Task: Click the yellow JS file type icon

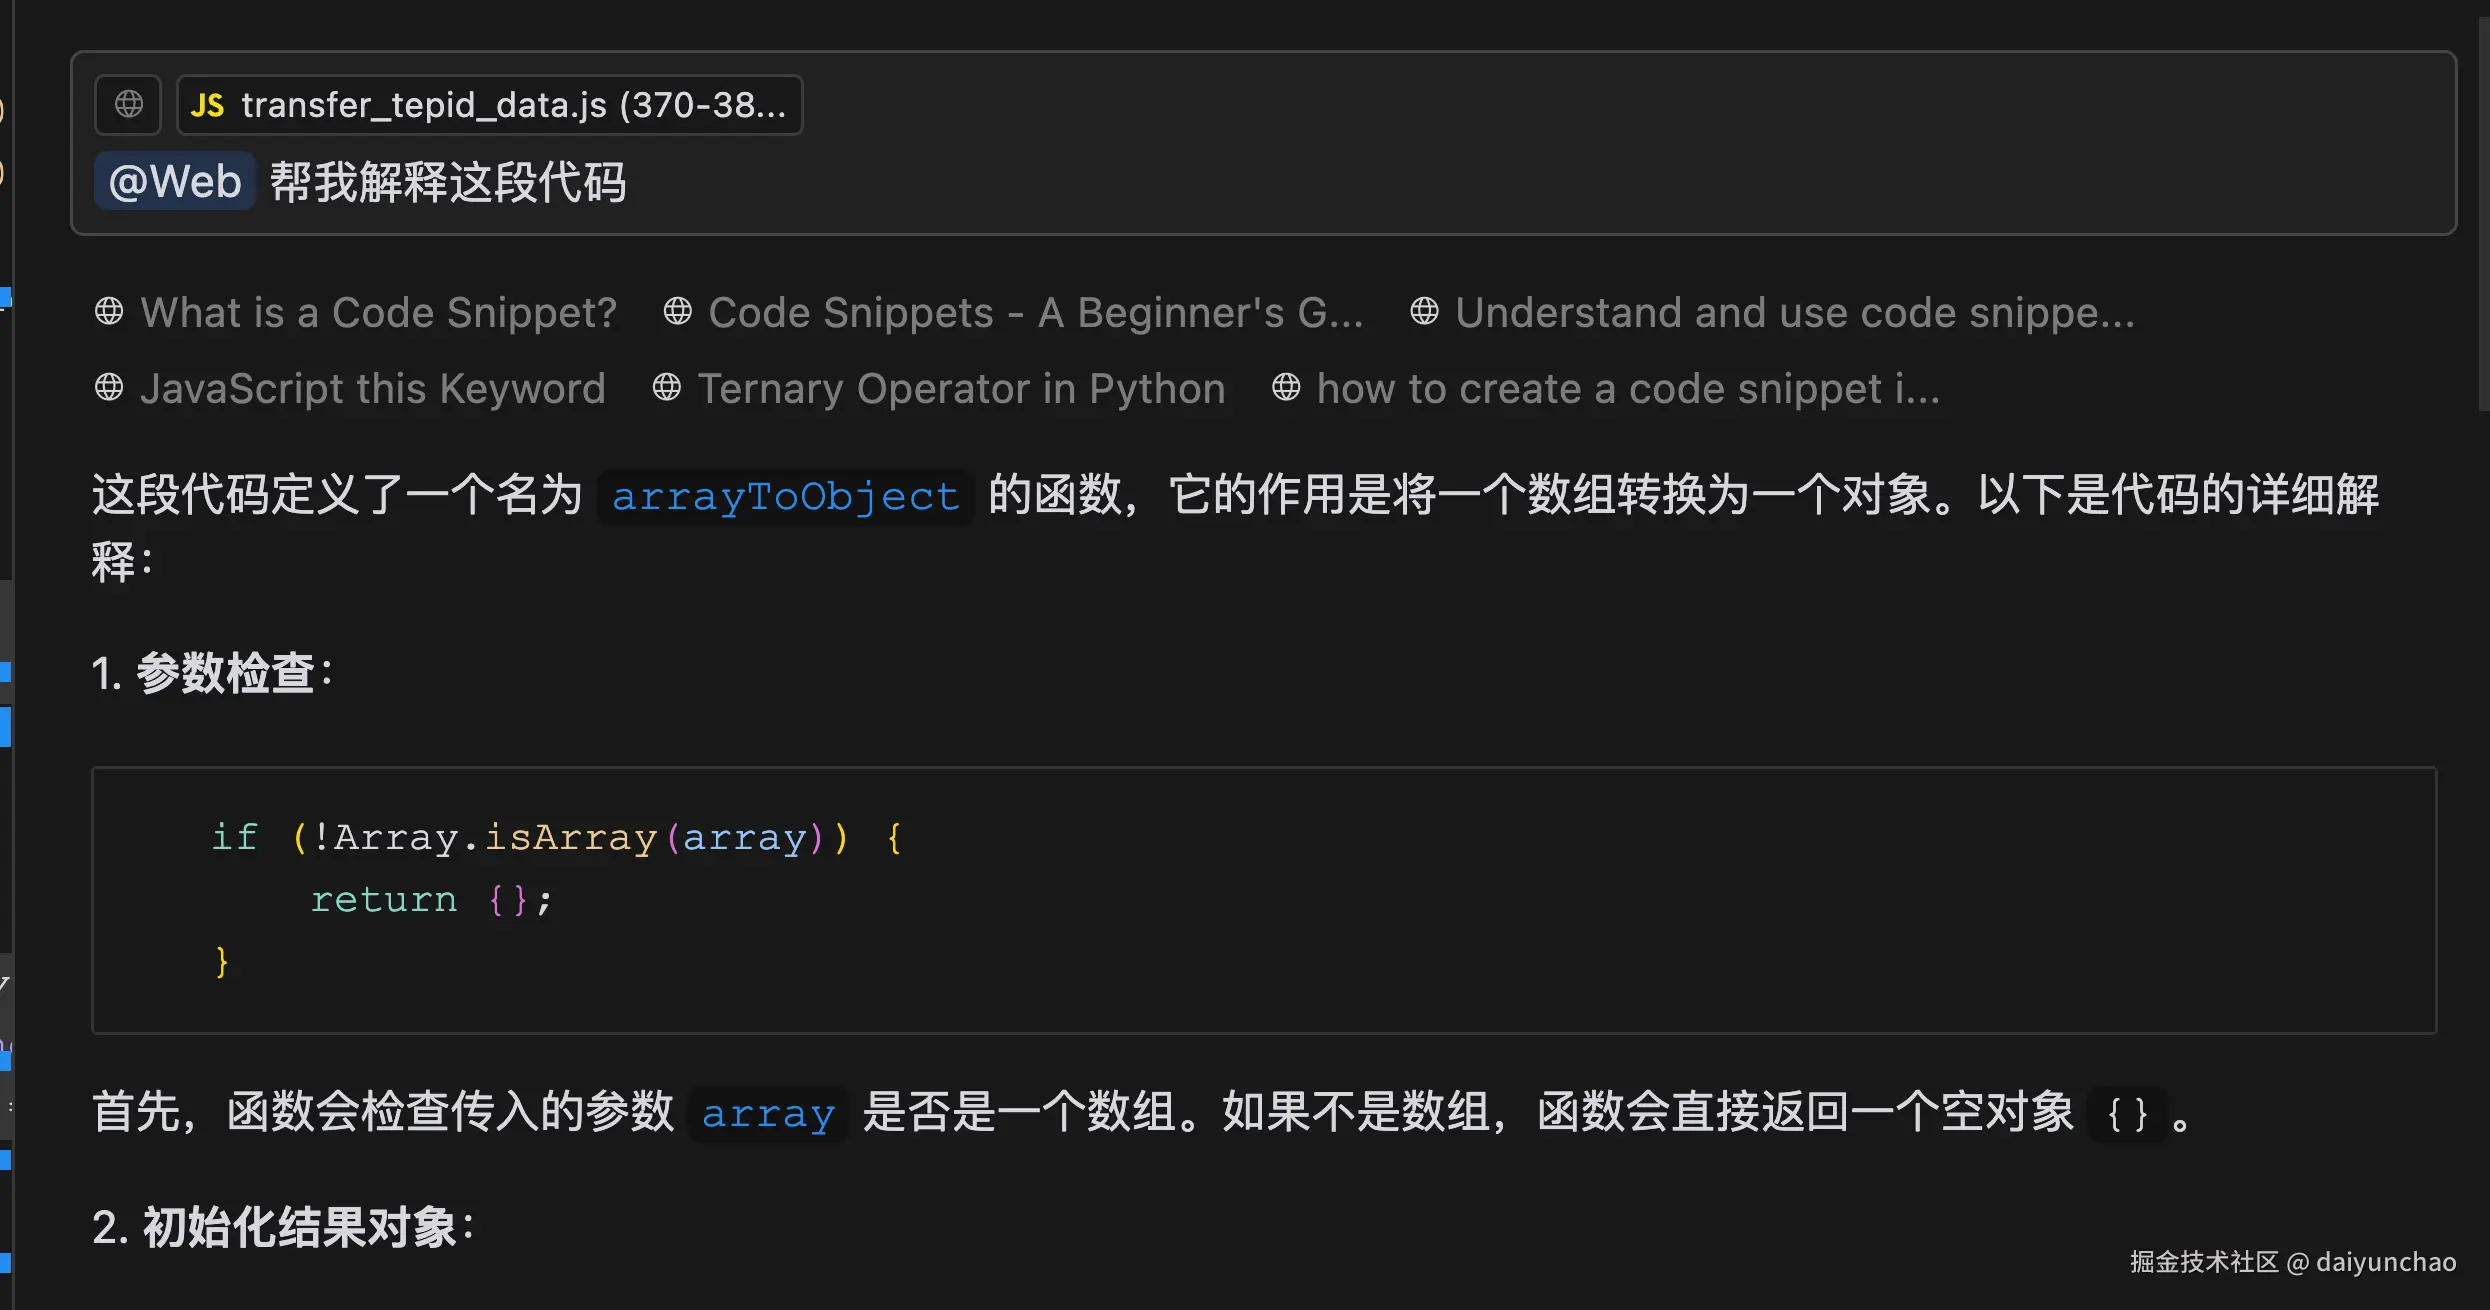Action: click(x=207, y=105)
